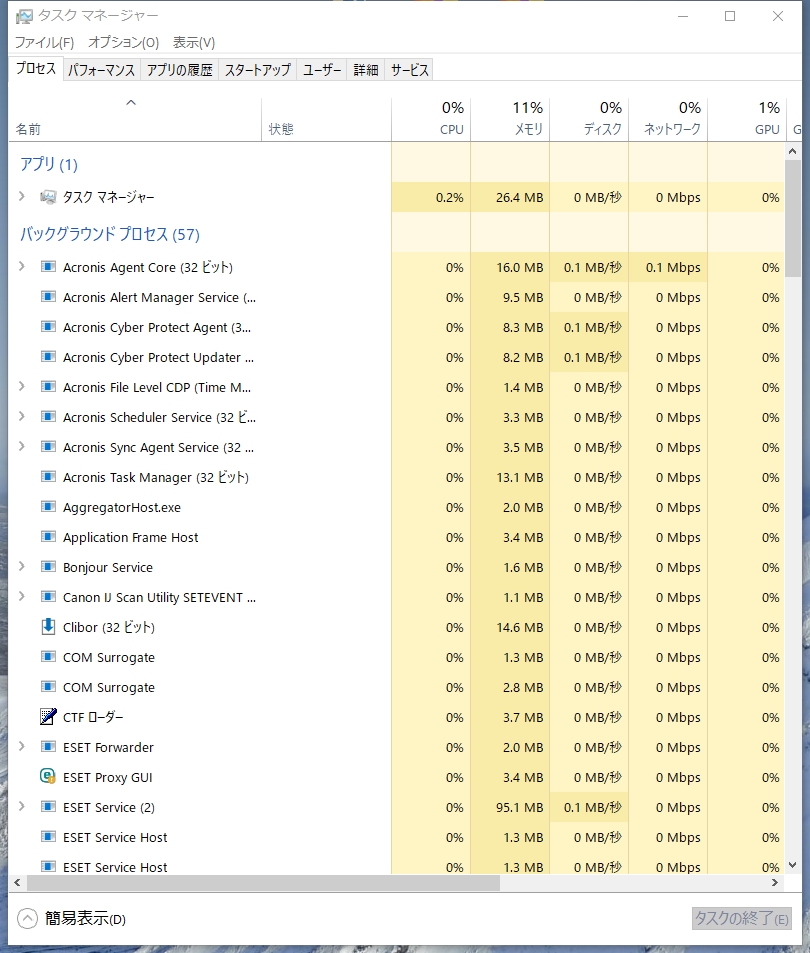Sort by the GPU column header
810x953 pixels.
[747, 120]
